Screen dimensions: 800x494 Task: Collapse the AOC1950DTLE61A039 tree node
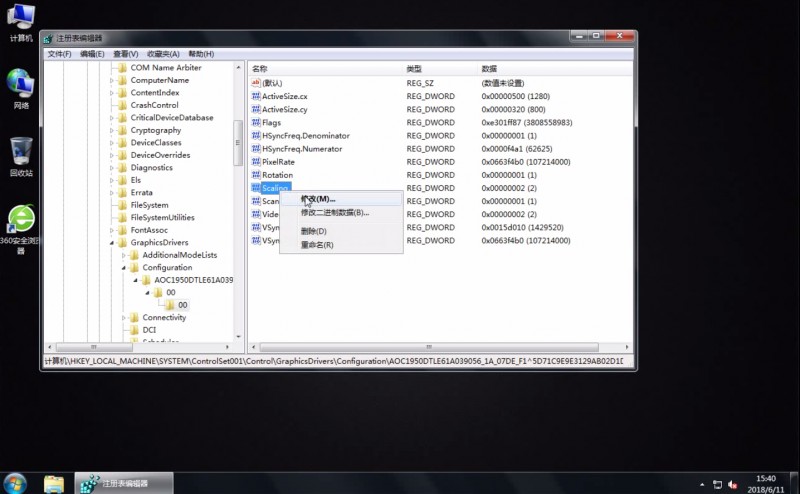click(x=136, y=280)
